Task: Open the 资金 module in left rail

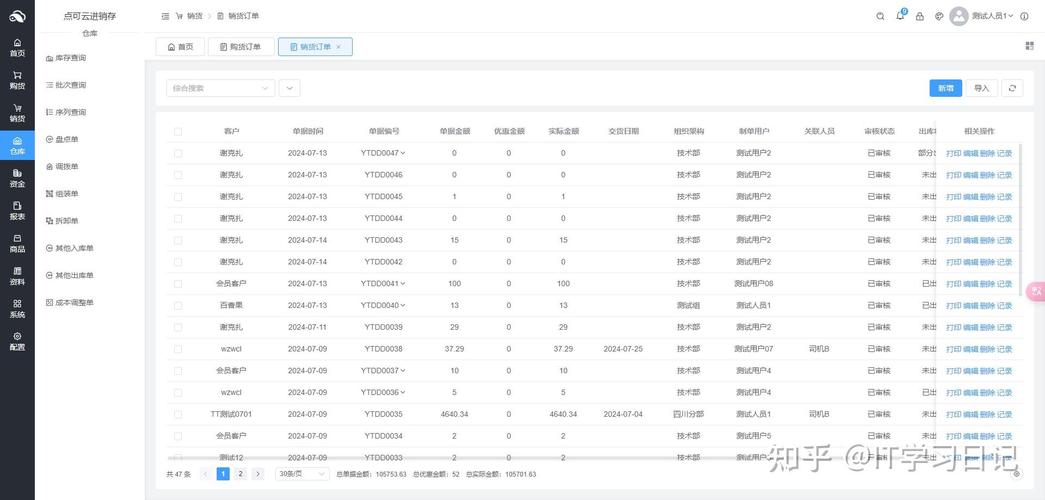Action: 17,179
